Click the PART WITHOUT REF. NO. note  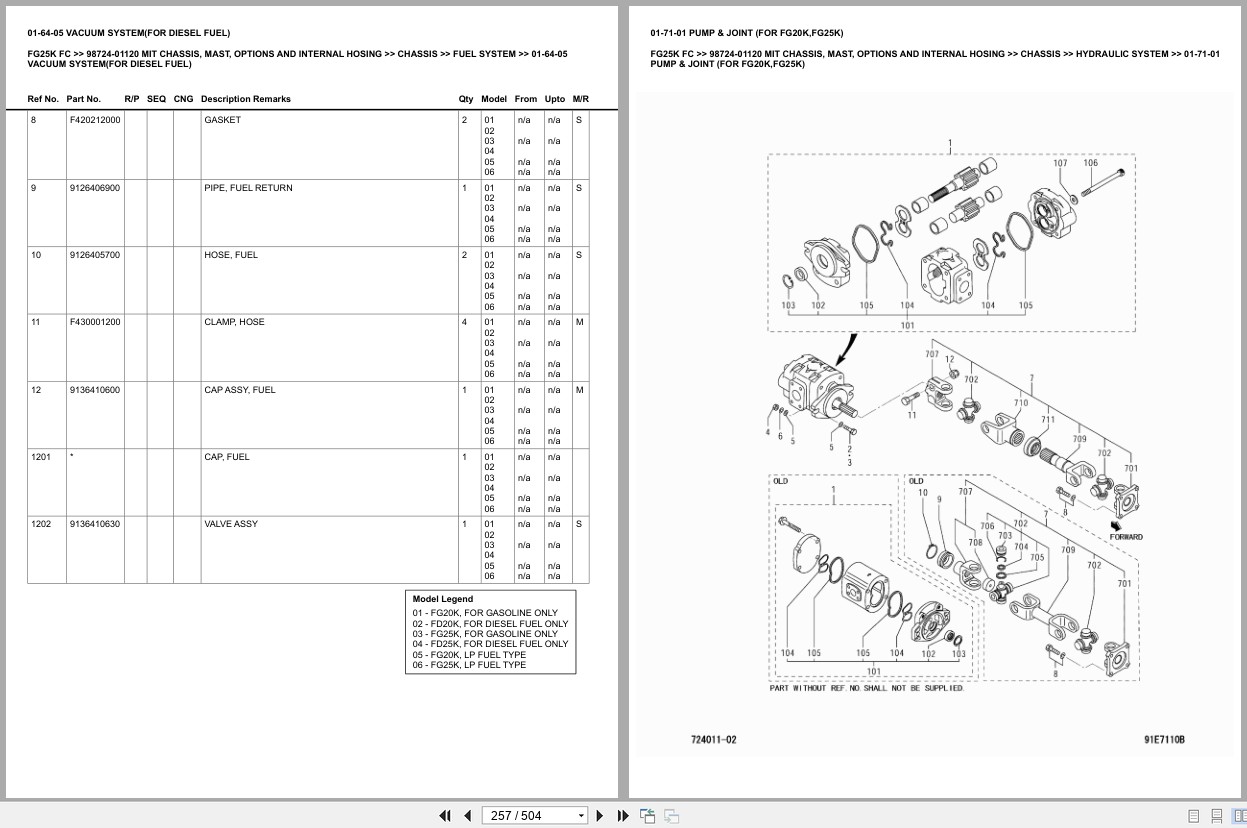pyautogui.click(x=866, y=688)
